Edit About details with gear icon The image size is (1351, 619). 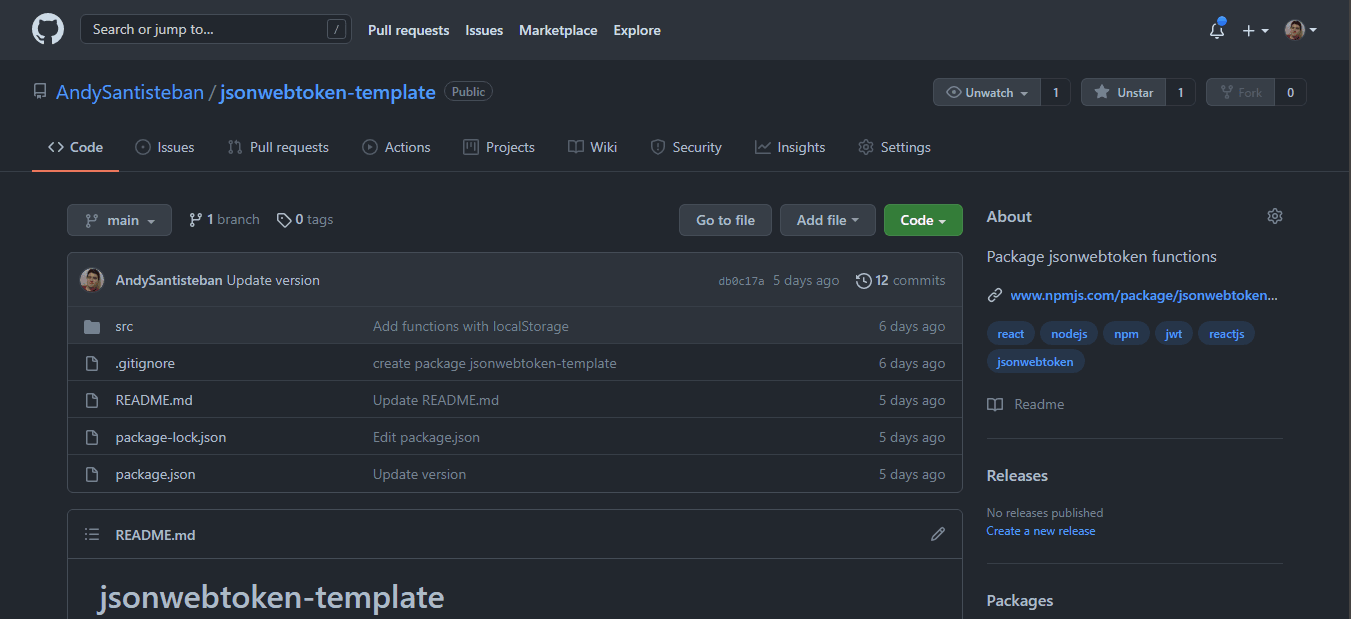(1274, 216)
